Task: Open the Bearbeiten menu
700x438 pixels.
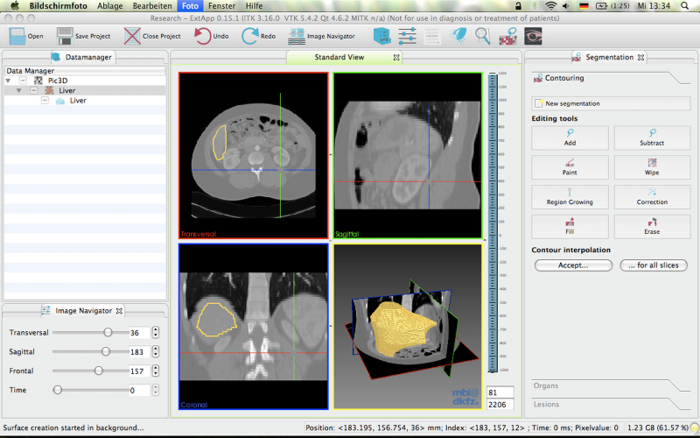Action: (152, 6)
